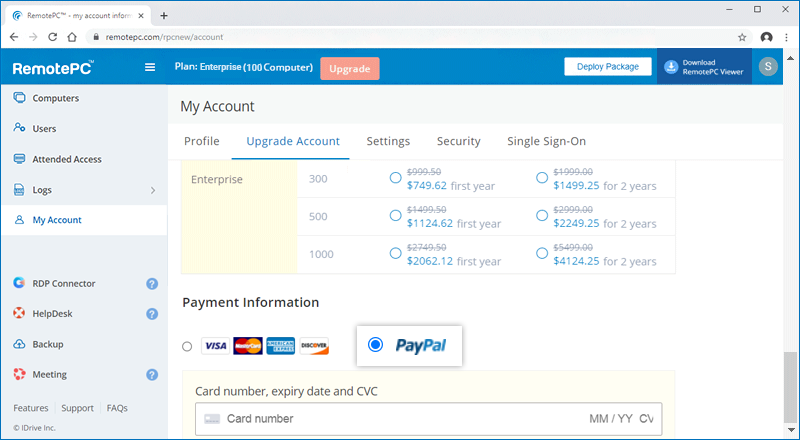The image size is (800, 440).
Task: Open help for HelpDesk
Action: coord(152,313)
